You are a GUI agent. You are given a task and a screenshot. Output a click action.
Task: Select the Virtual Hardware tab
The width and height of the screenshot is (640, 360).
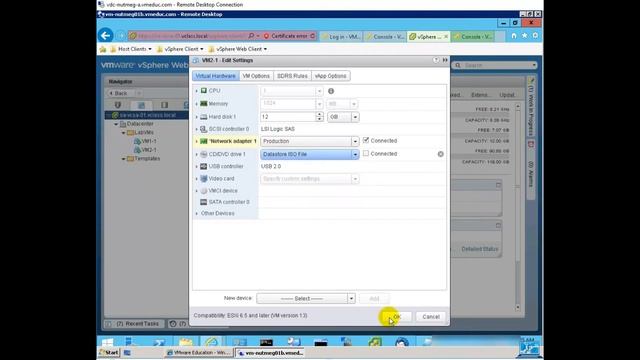click(x=215, y=76)
